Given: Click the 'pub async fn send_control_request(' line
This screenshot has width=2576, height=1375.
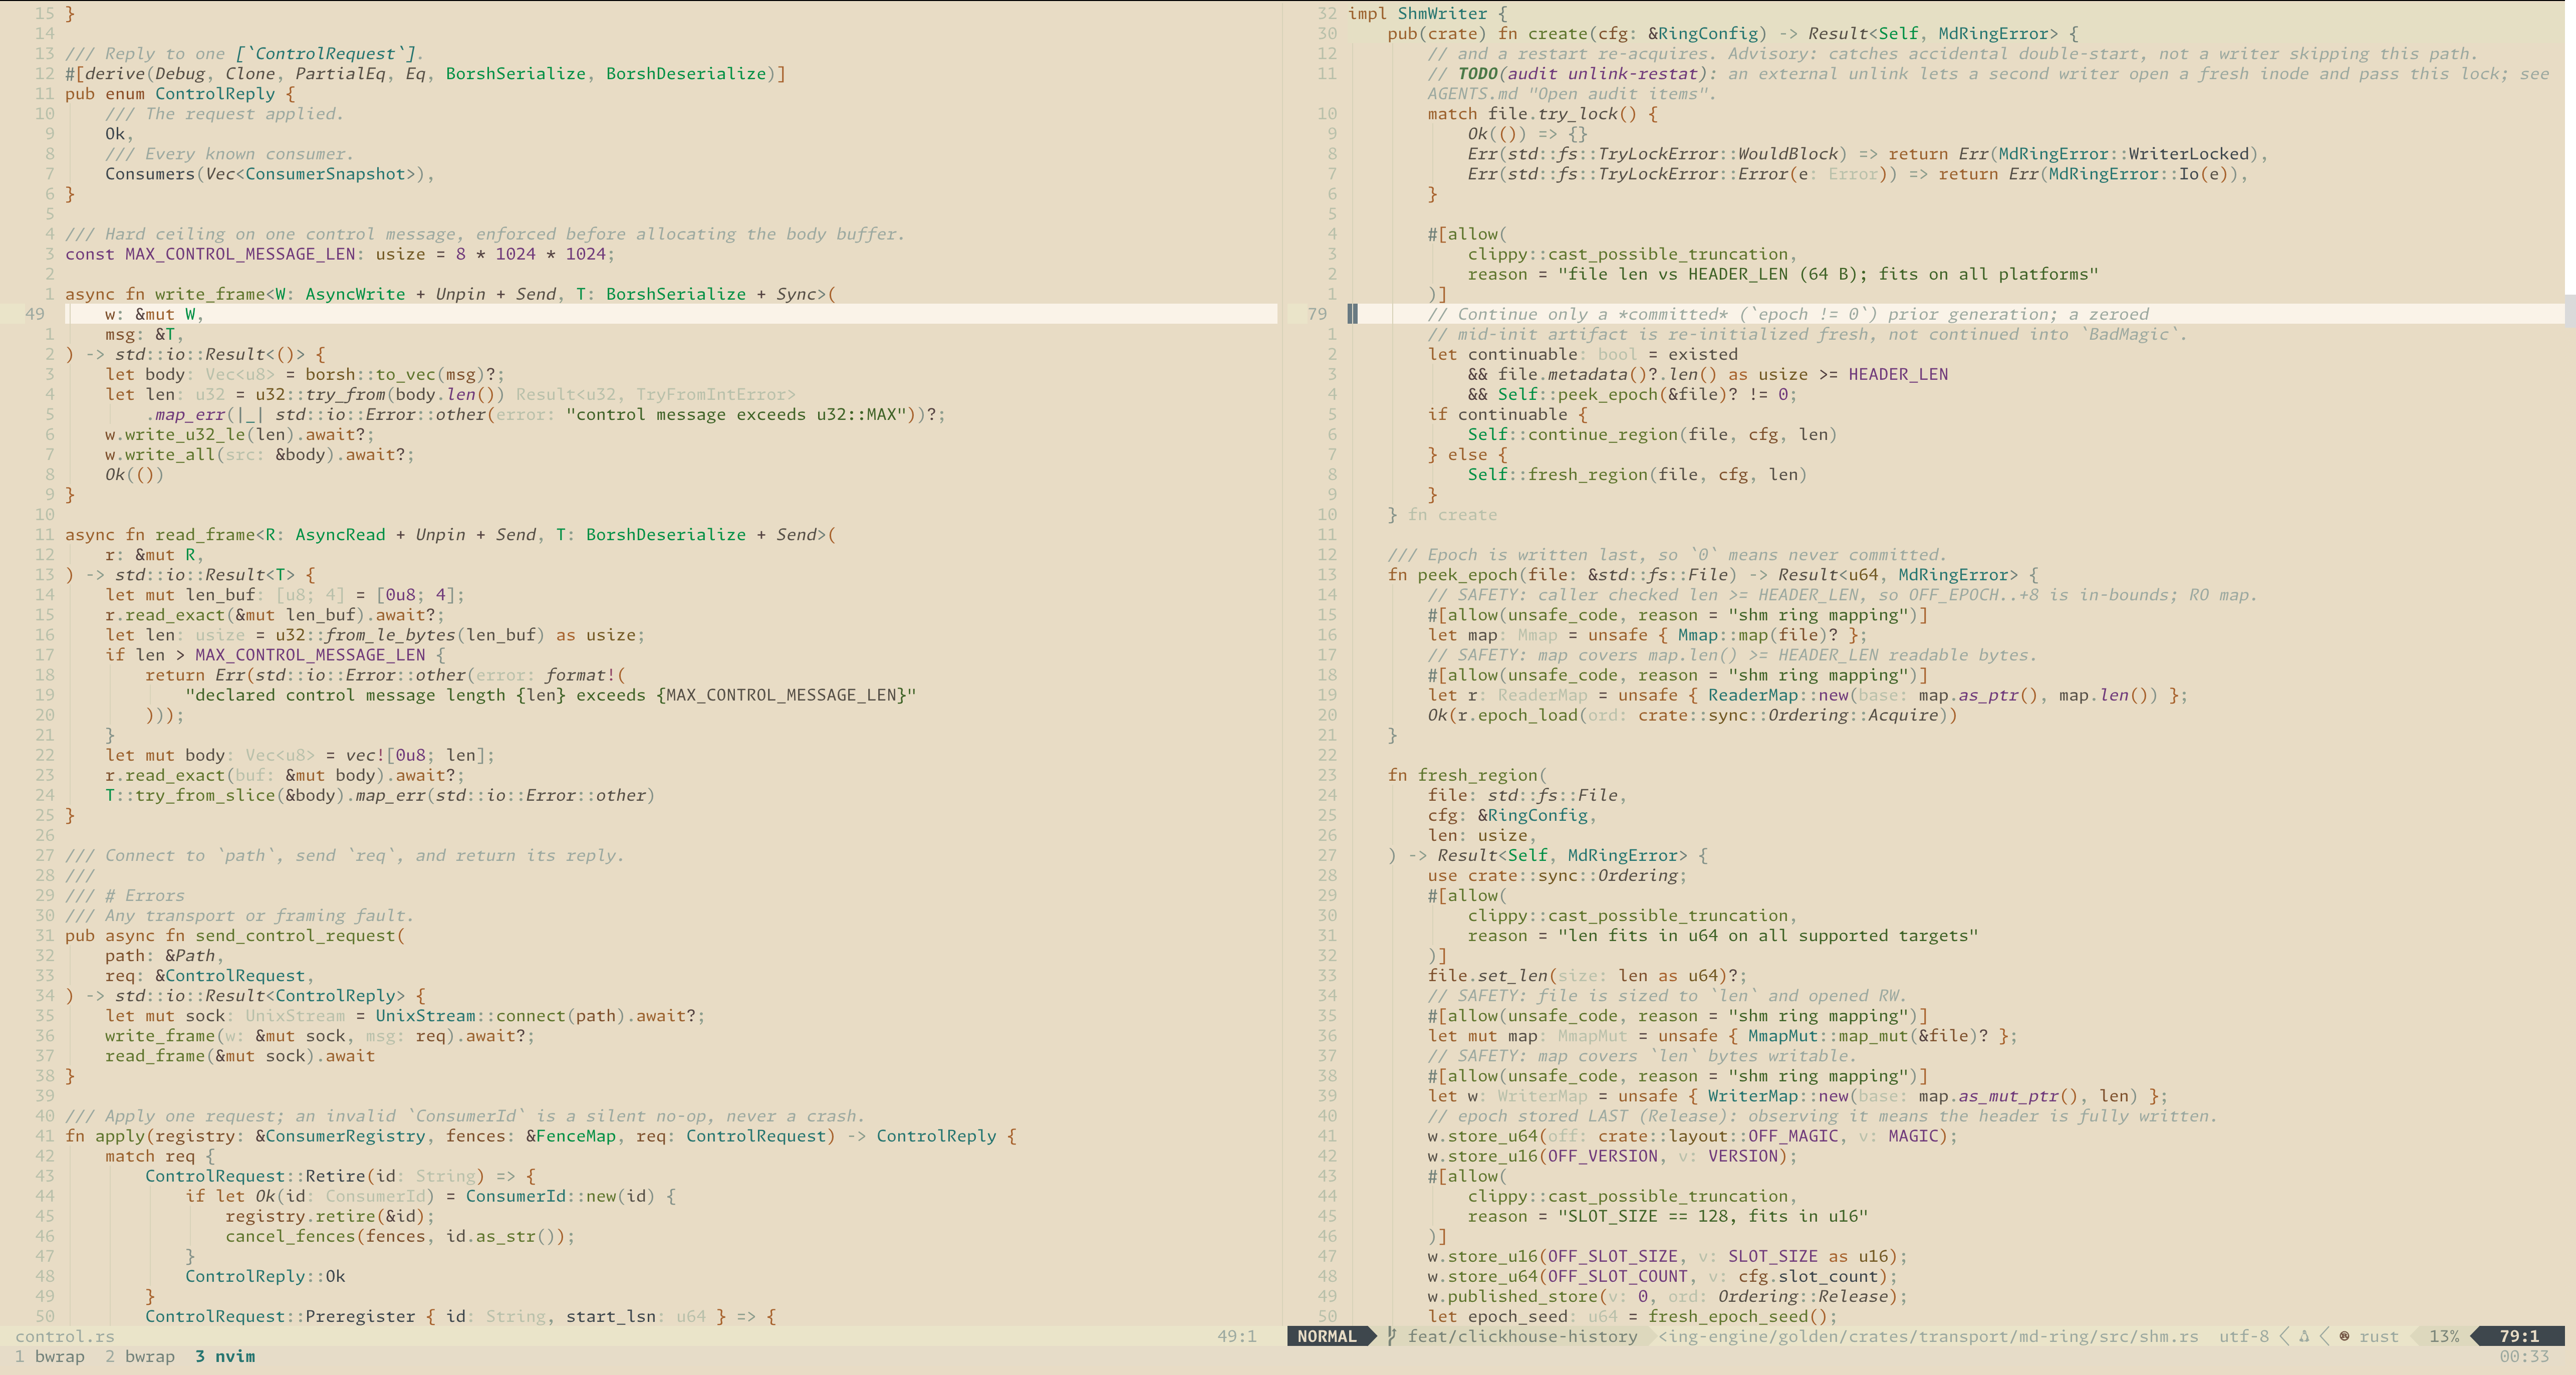Looking at the screenshot, I should click(x=235, y=936).
